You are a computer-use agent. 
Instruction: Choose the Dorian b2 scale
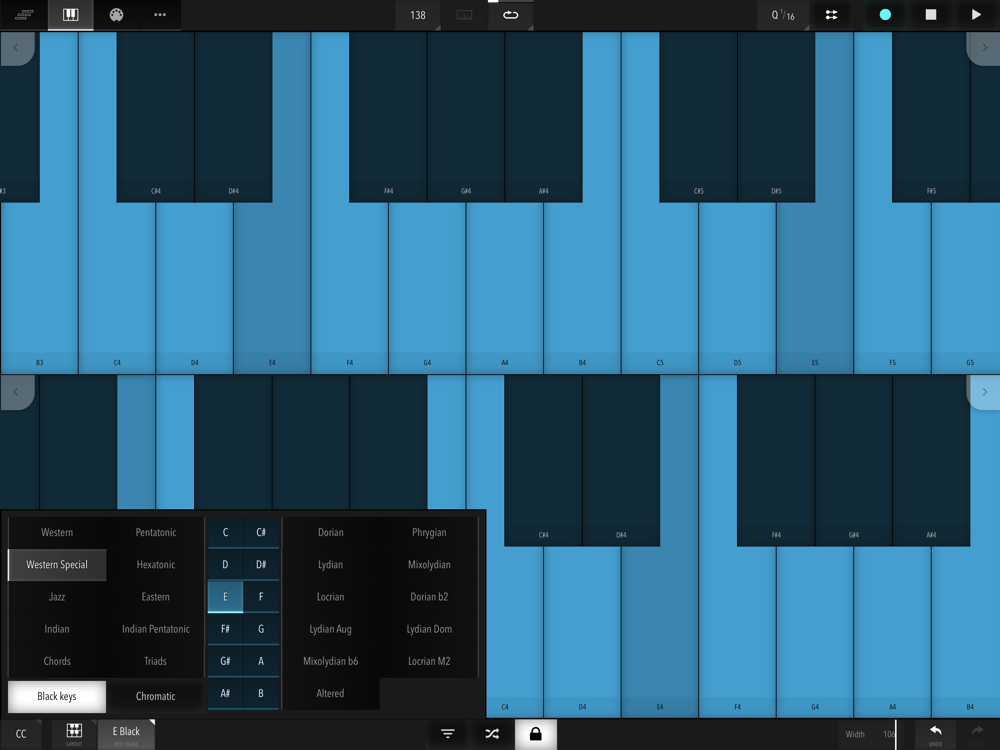pos(429,597)
